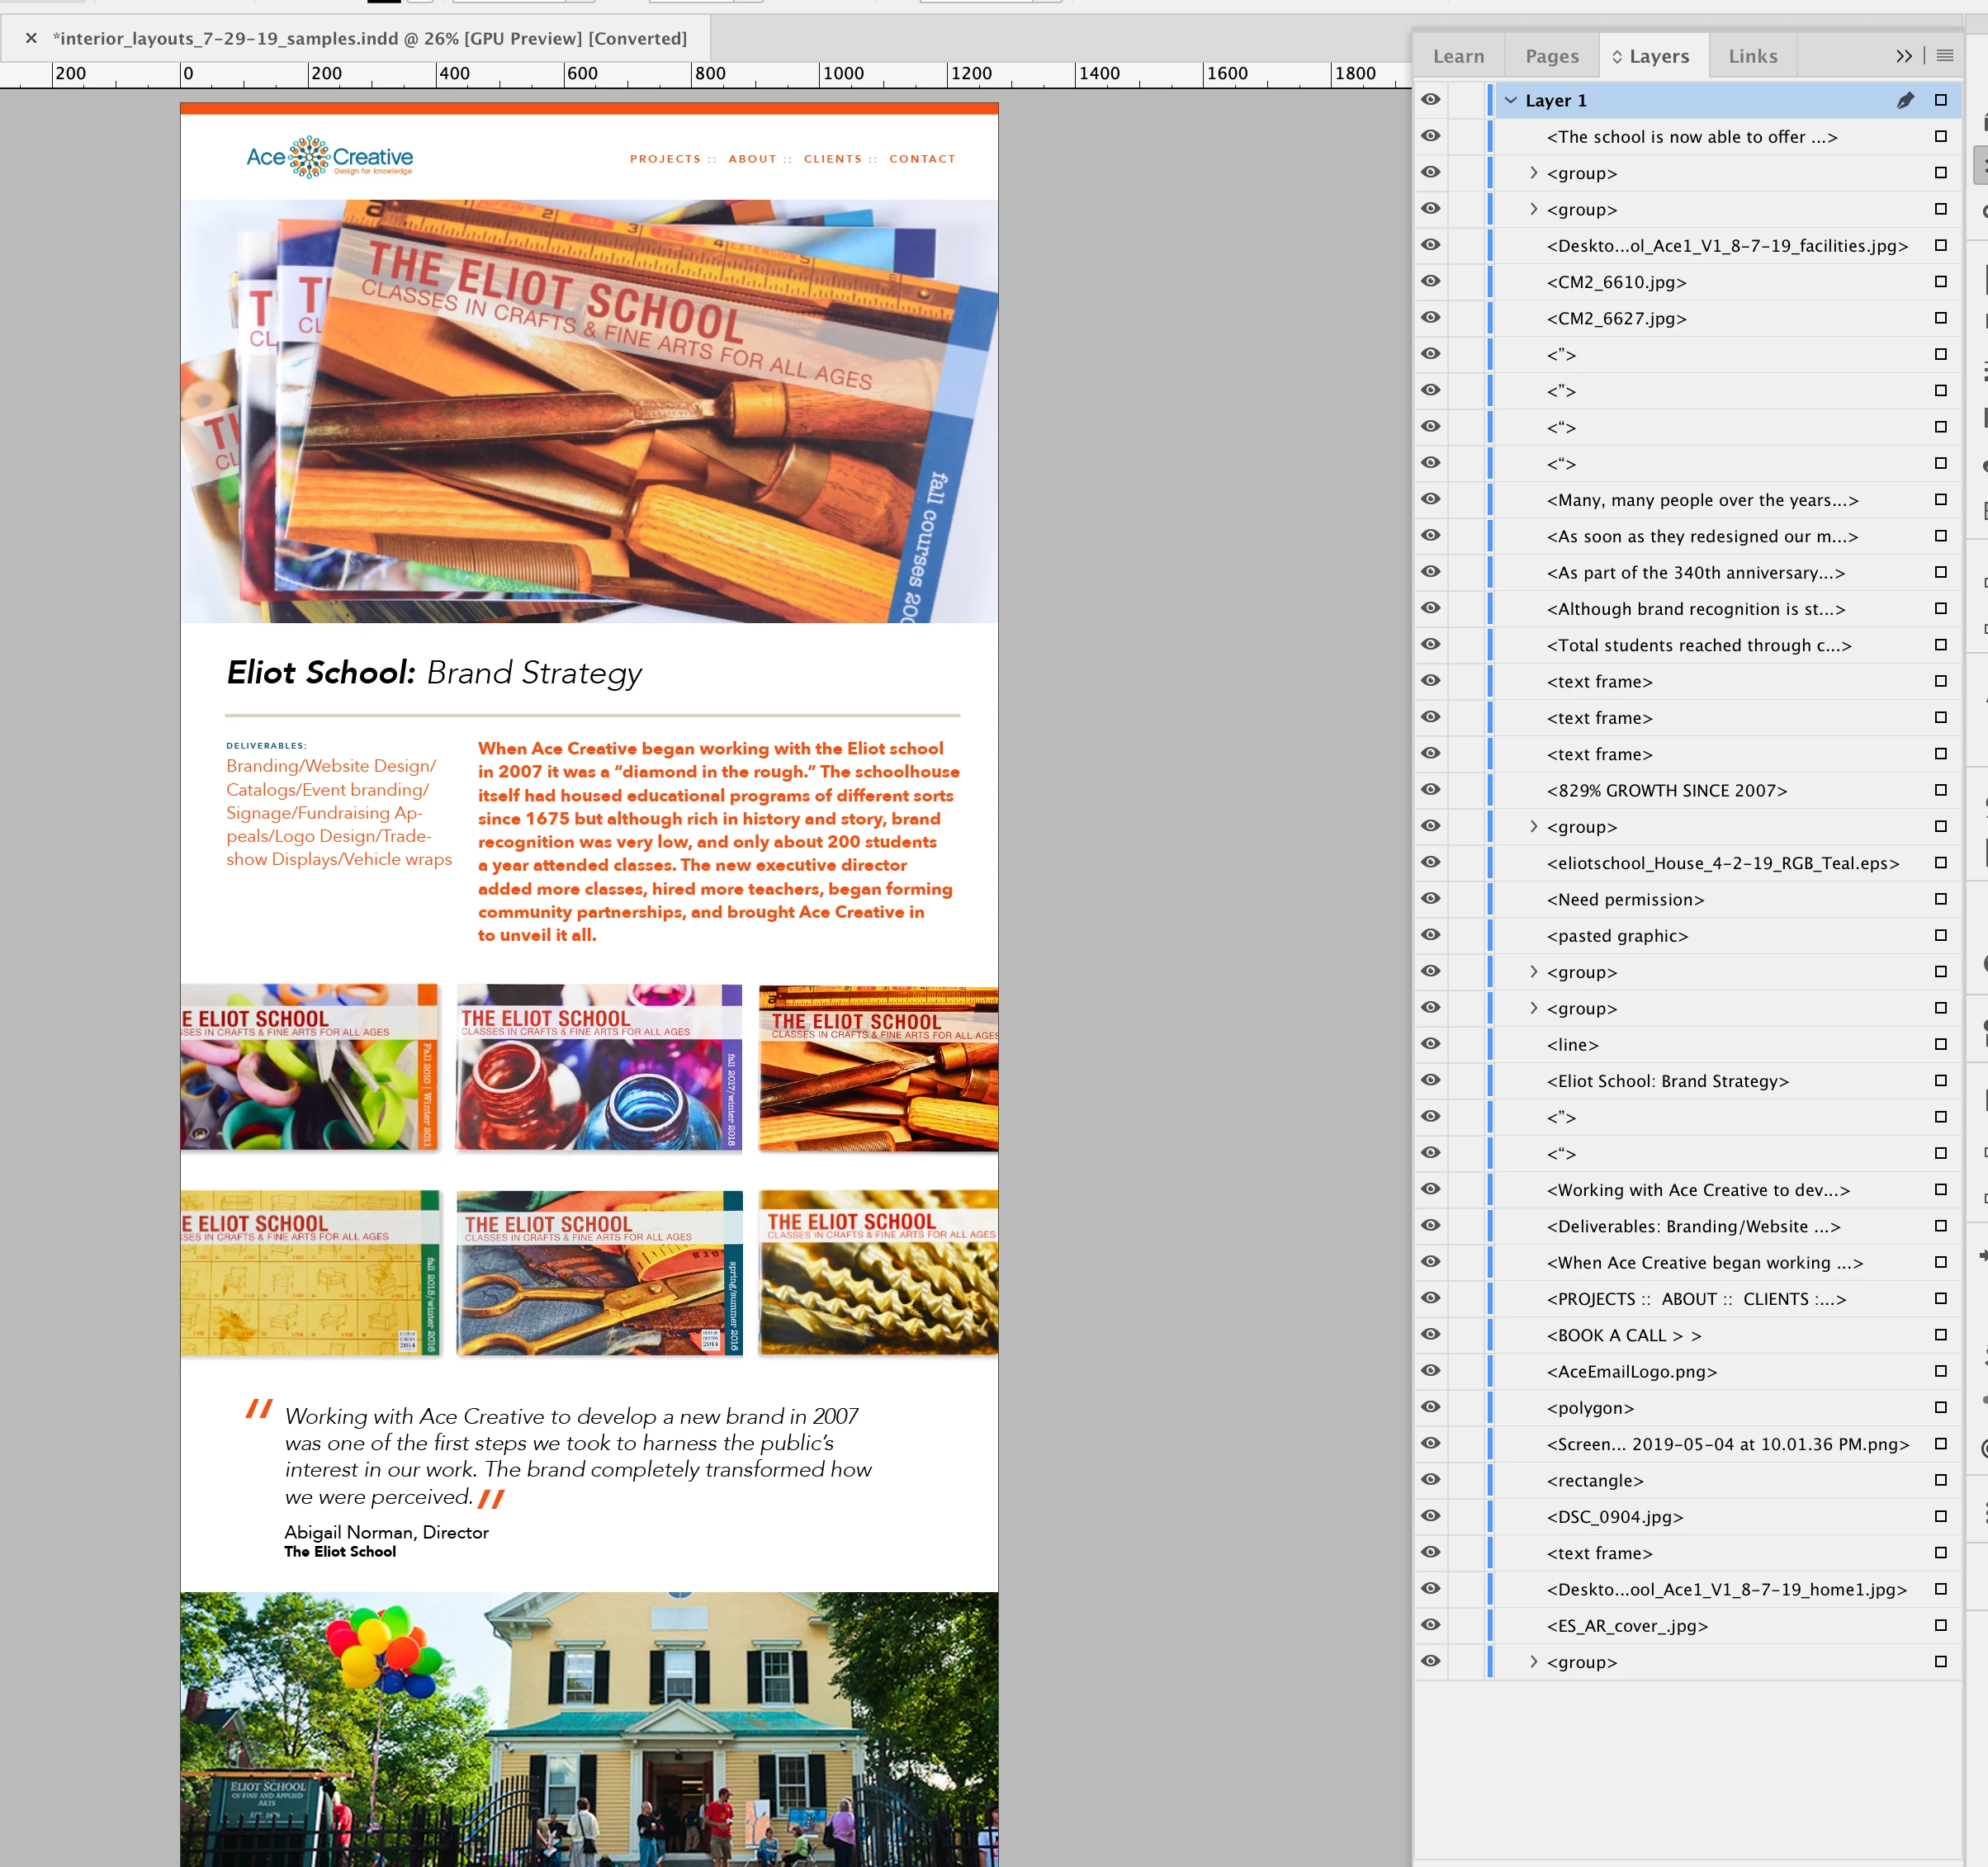
Task: Collapse Layer 1 with its chevron
Action: 1511,100
